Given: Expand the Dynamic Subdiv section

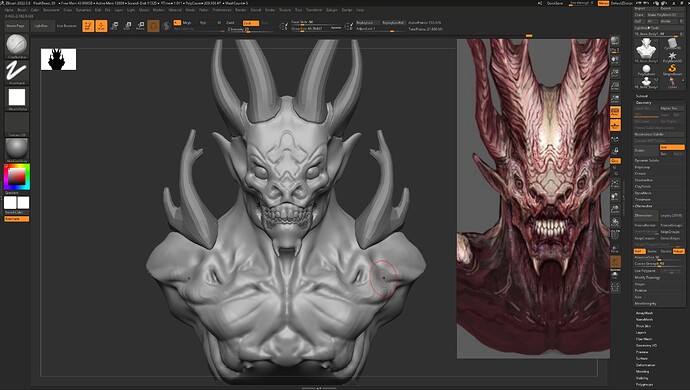Looking at the screenshot, I should (x=647, y=161).
